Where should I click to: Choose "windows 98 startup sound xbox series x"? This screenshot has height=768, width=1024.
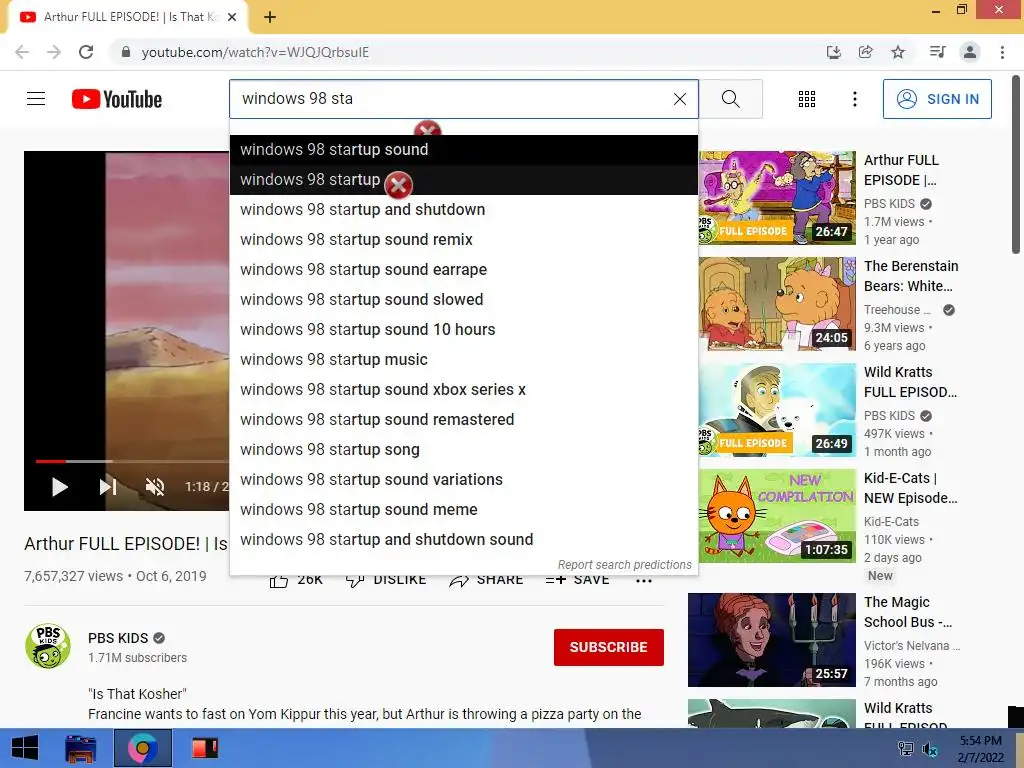coord(464,390)
